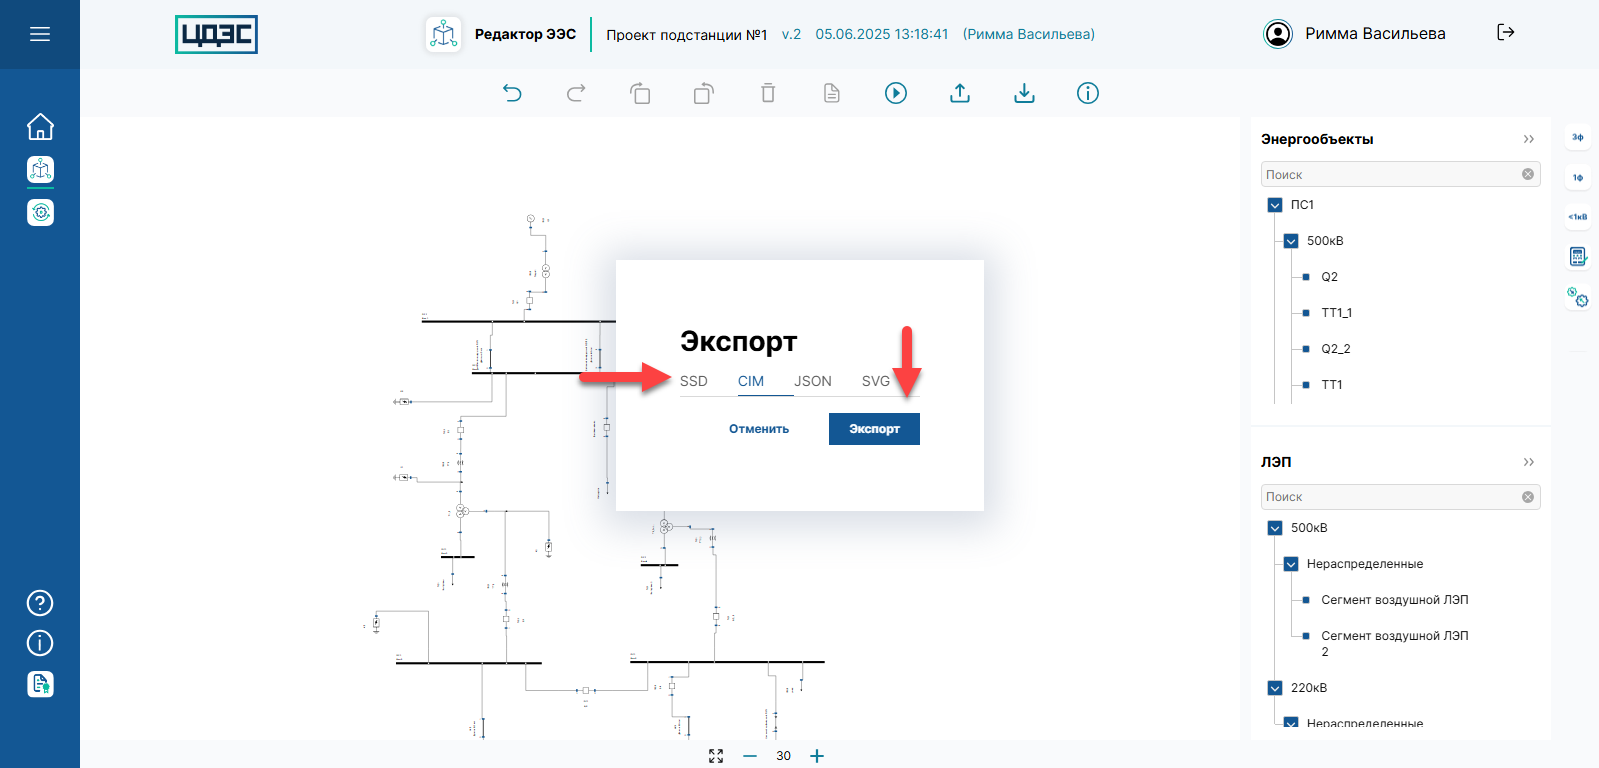The height and width of the screenshot is (768, 1599).
Task: Click the delete trash icon in the toolbar
Action: click(768, 93)
